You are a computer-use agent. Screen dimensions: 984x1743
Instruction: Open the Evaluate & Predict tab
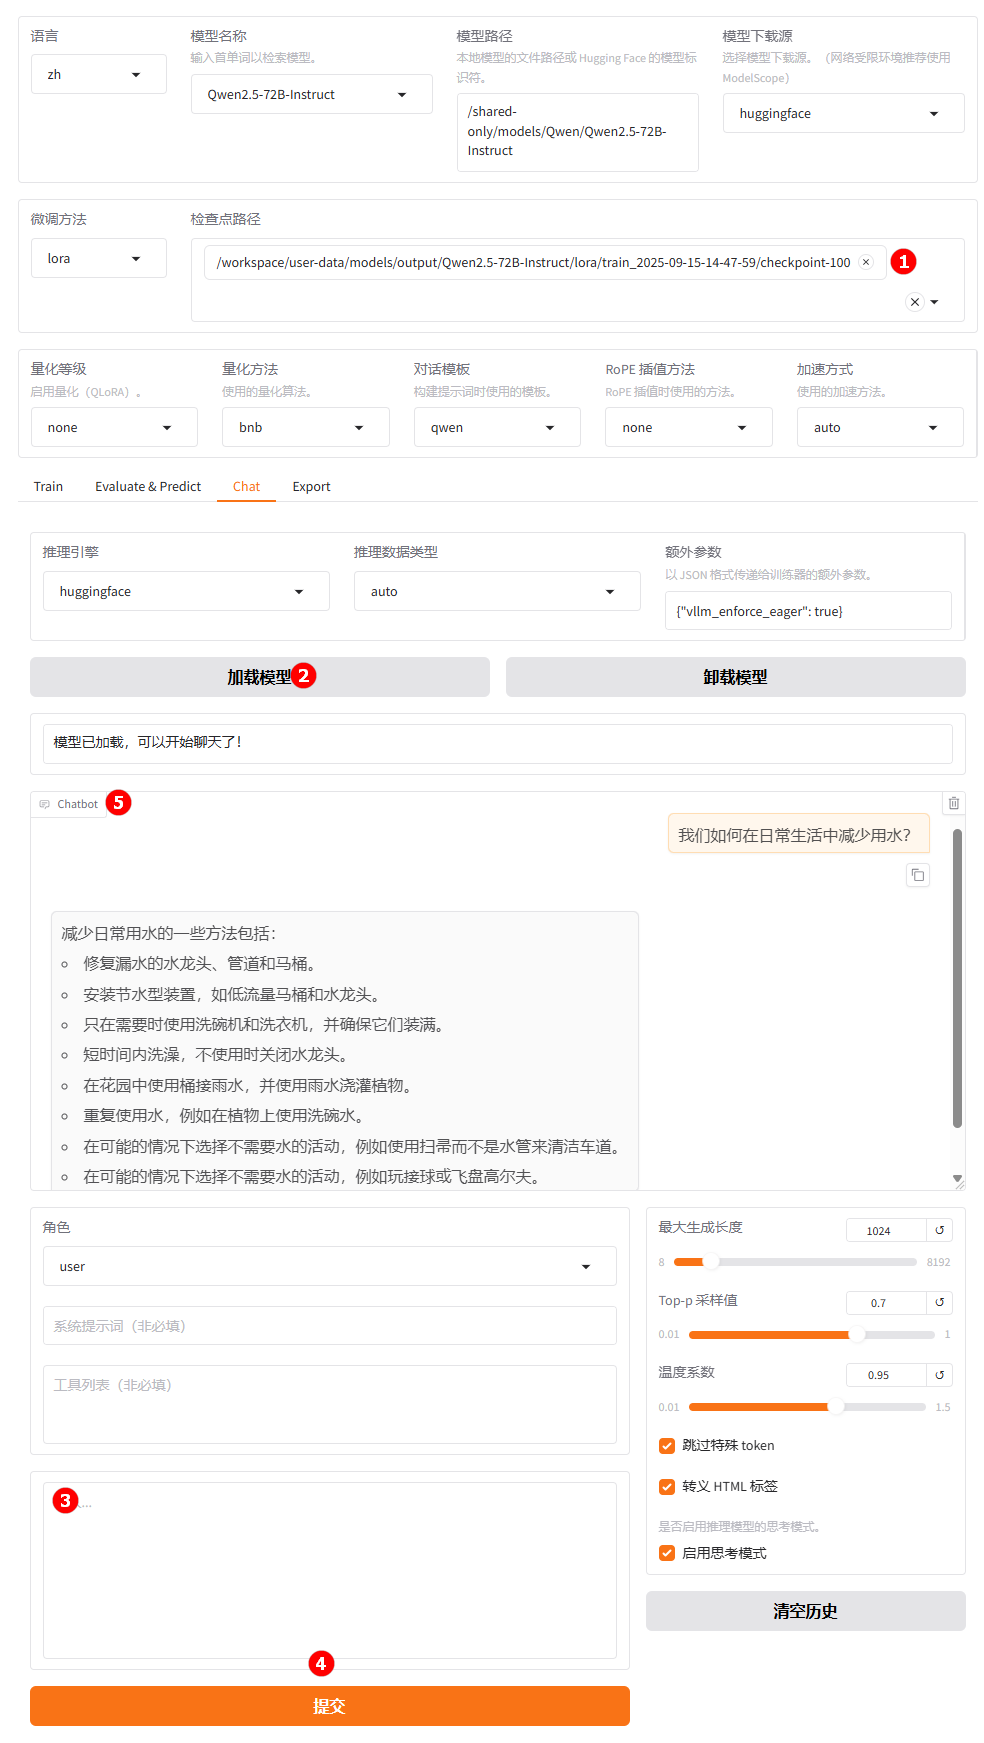click(x=148, y=487)
